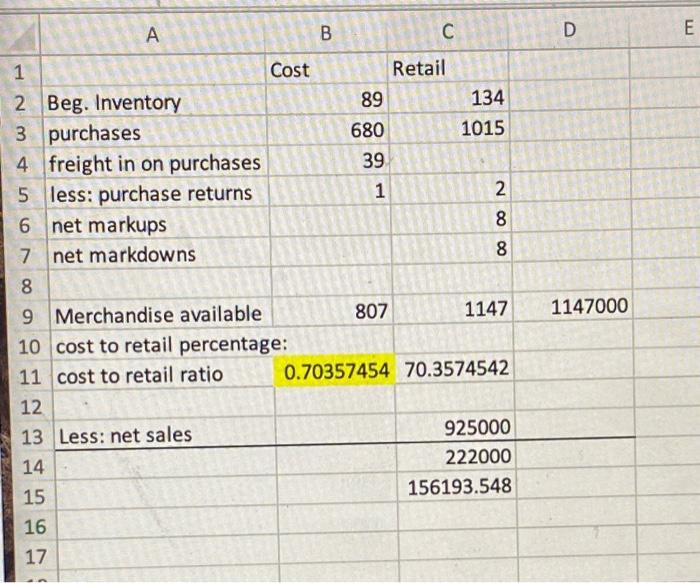
Task: Click the 'Cost' header cell
Action: pyautogui.click(x=327, y=70)
